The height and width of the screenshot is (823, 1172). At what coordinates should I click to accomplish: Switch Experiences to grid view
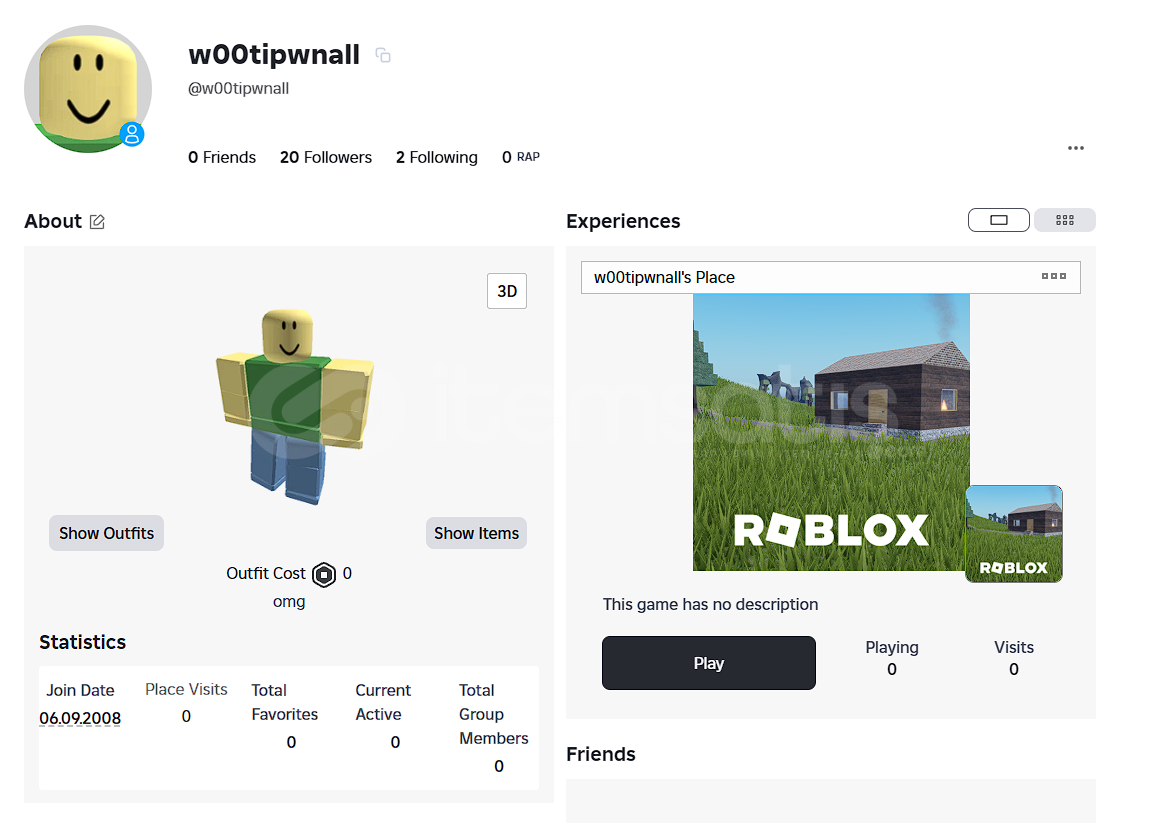[x=1065, y=220]
